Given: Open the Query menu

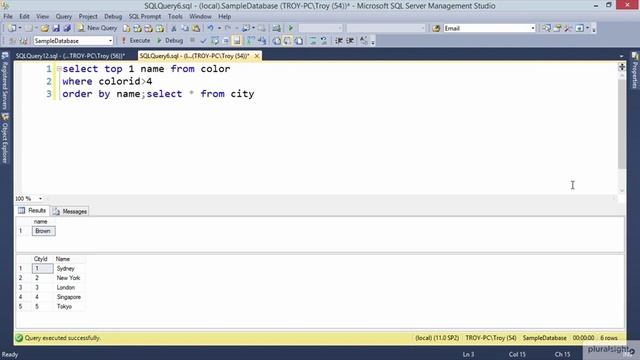Looking at the screenshot, I should [63, 16].
